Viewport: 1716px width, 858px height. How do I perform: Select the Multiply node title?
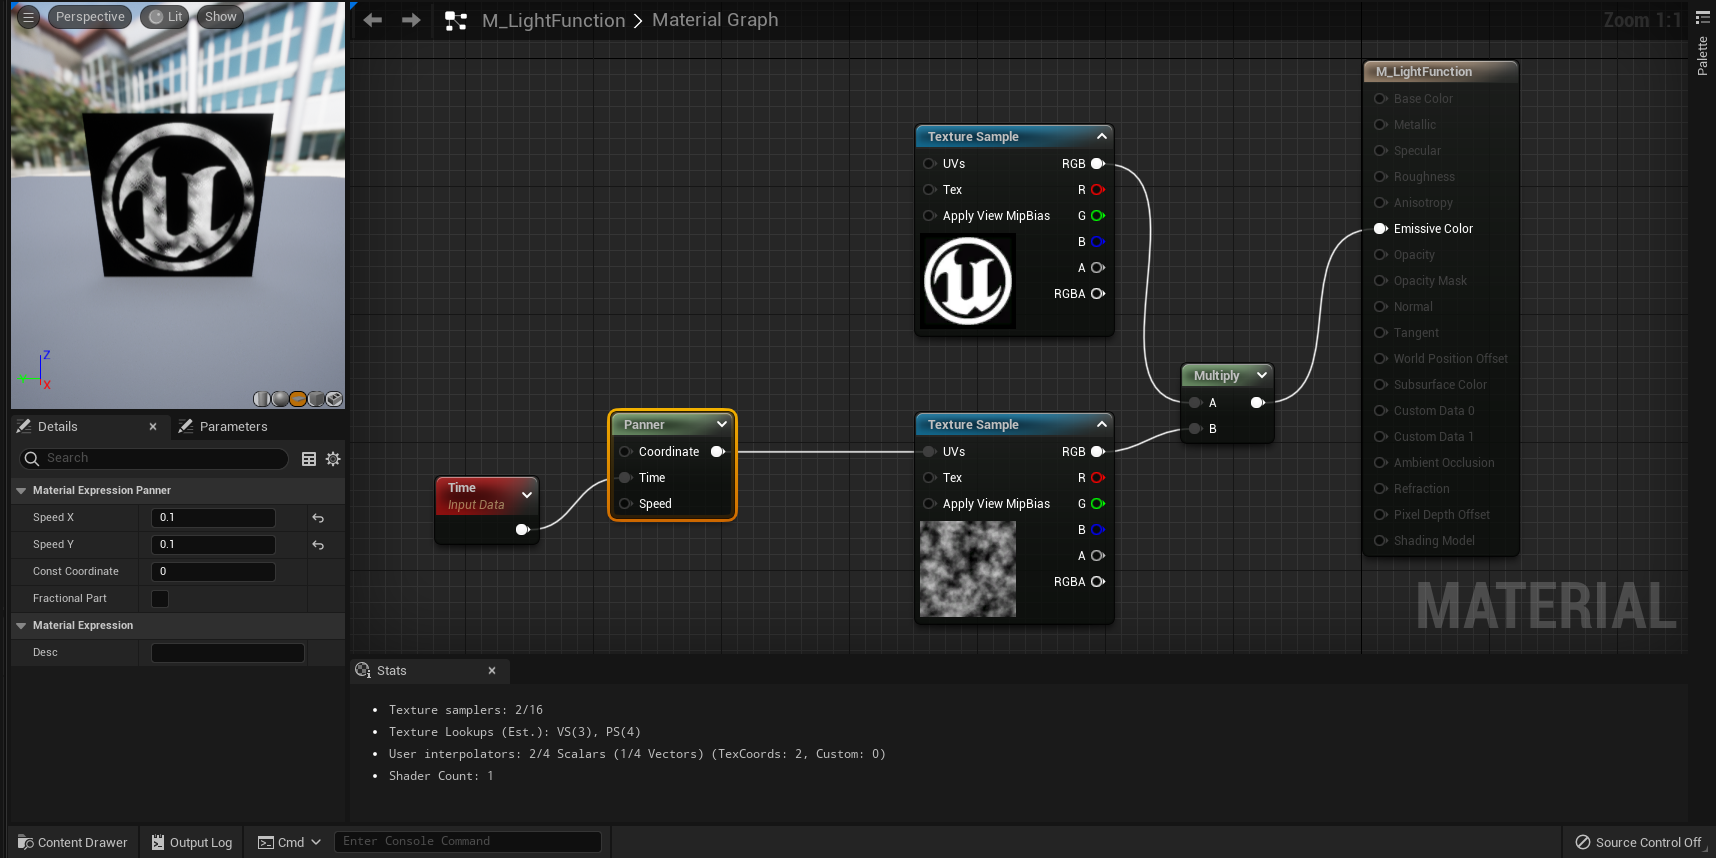[x=1216, y=376]
